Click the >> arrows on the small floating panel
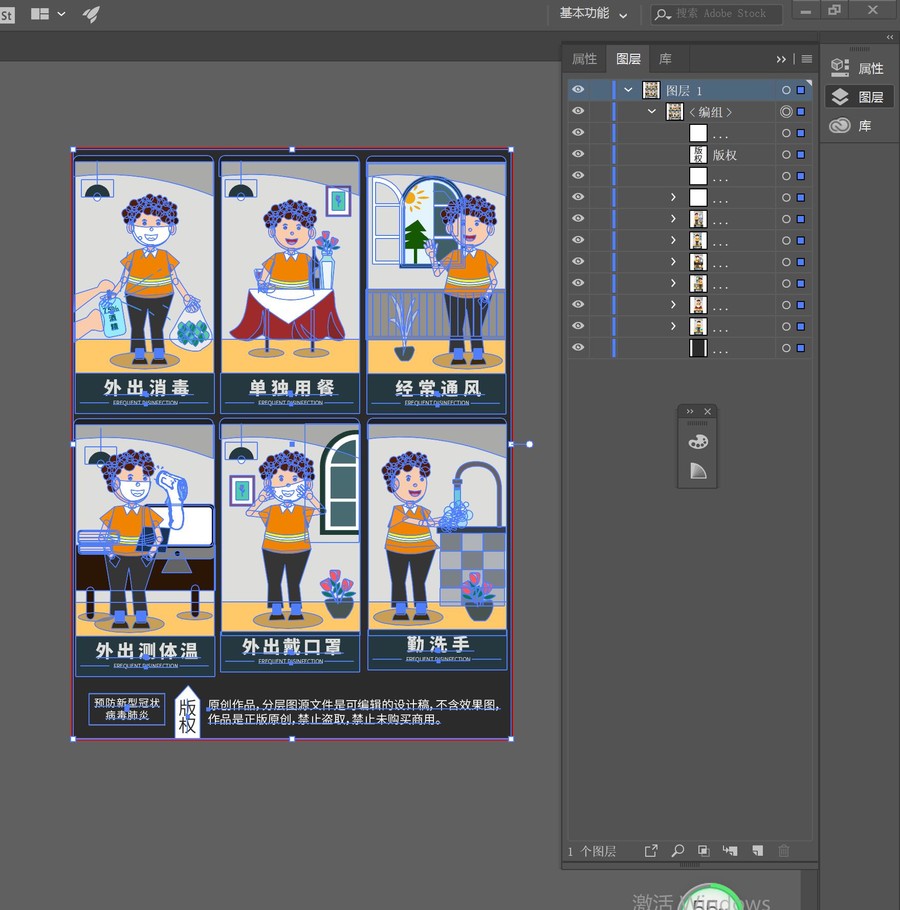Image resolution: width=900 pixels, height=910 pixels. tap(690, 411)
